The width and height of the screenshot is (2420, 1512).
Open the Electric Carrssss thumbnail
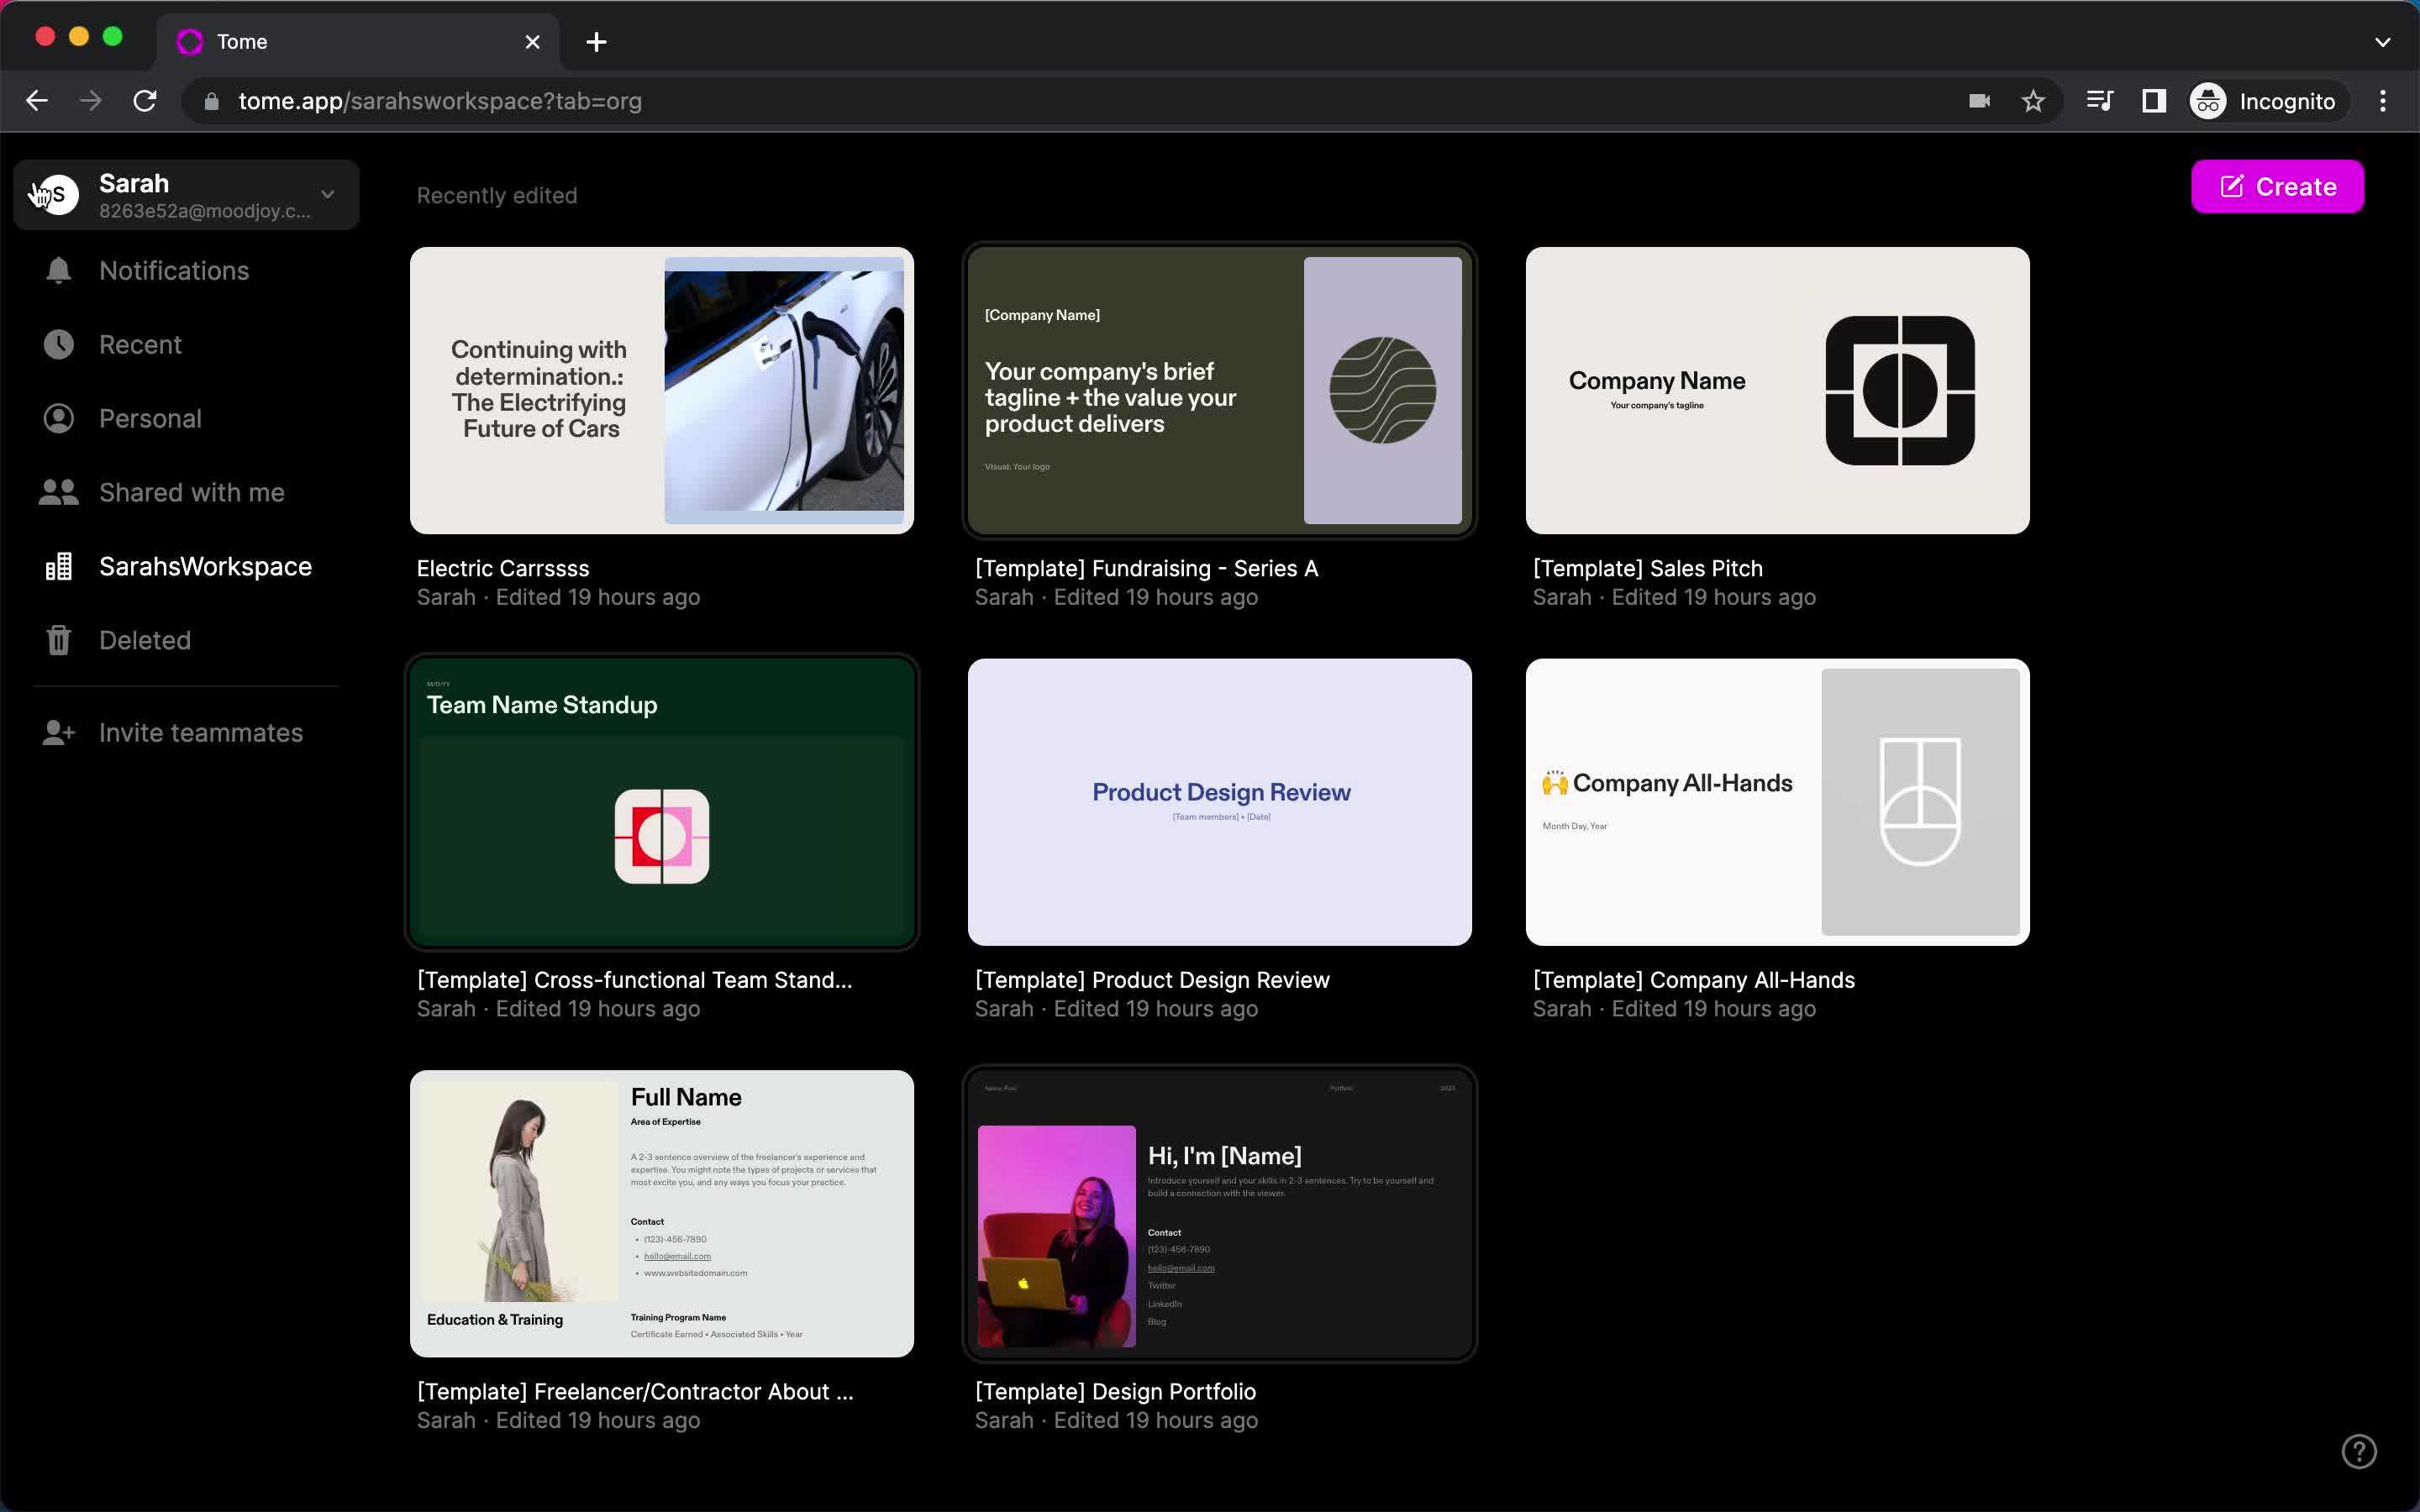pos(662,391)
